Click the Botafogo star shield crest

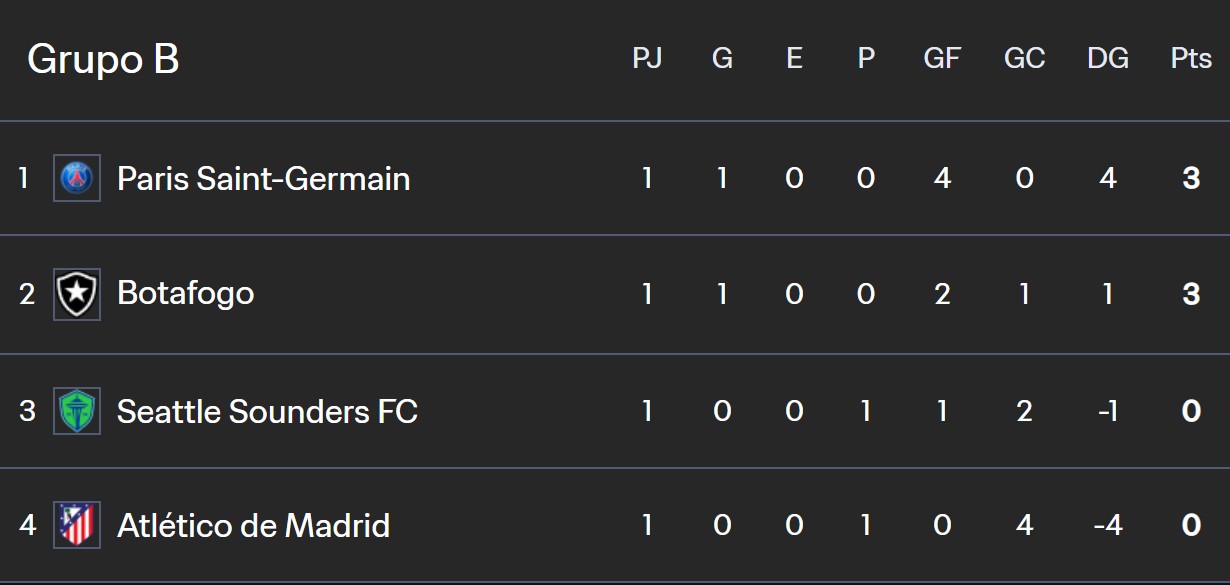click(77, 294)
